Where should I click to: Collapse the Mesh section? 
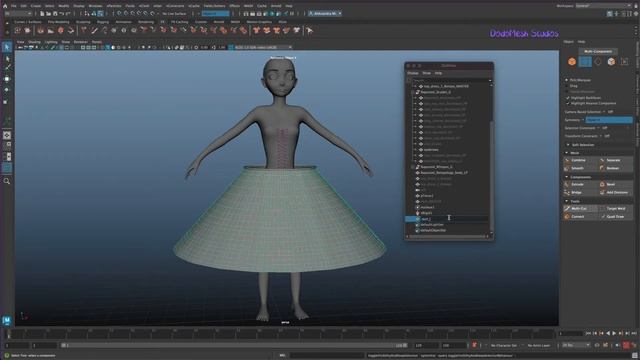567,153
